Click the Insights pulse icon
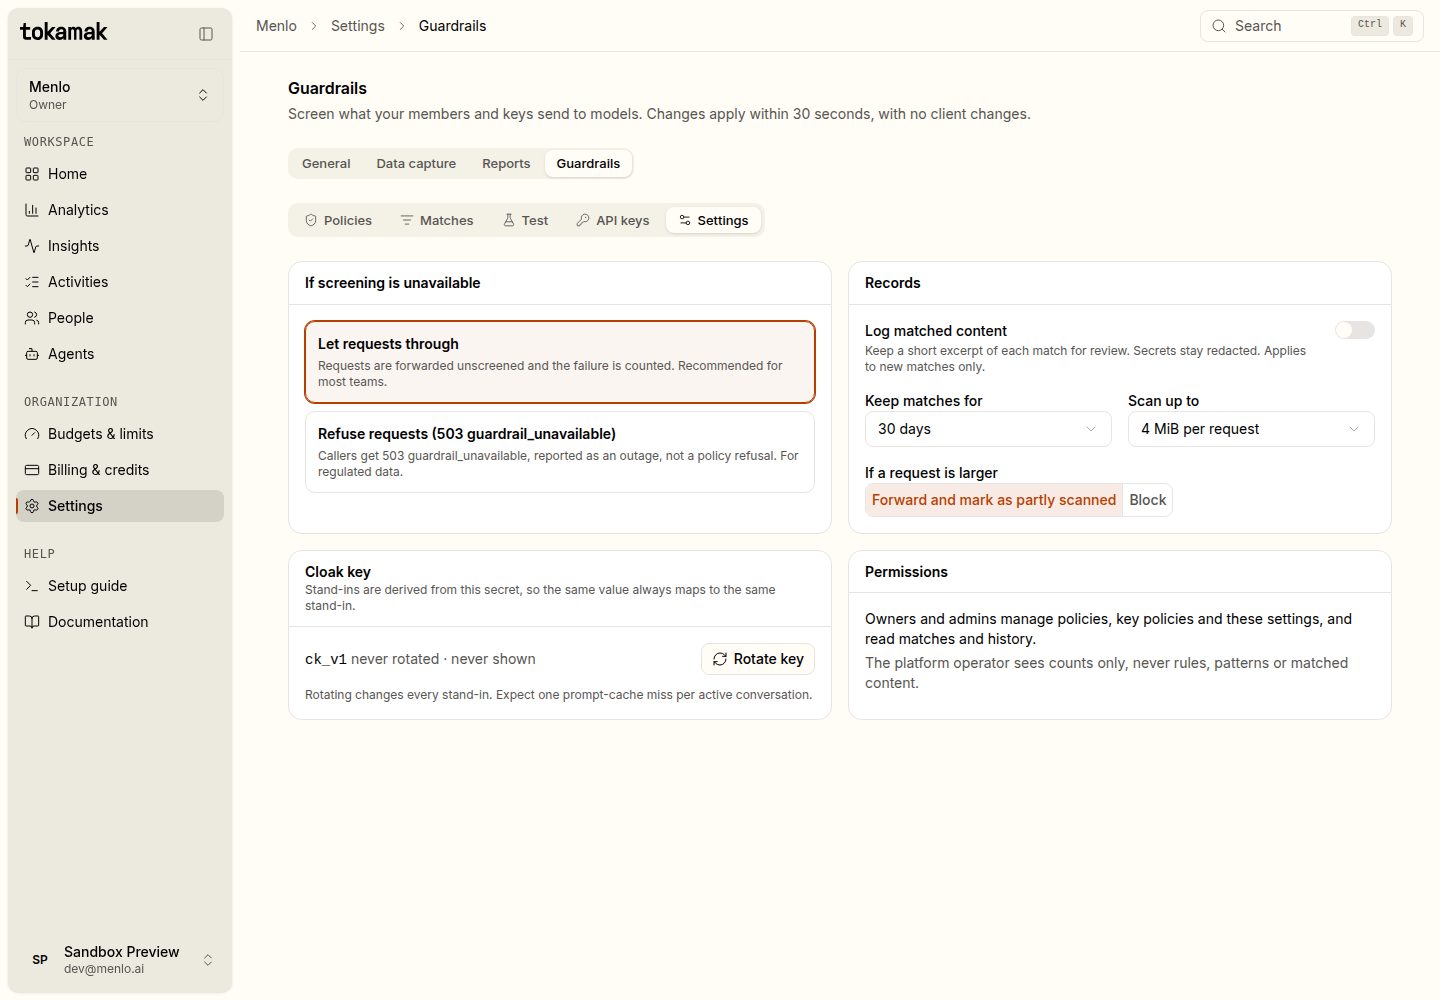The height and width of the screenshot is (1000, 1440). [x=32, y=246]
